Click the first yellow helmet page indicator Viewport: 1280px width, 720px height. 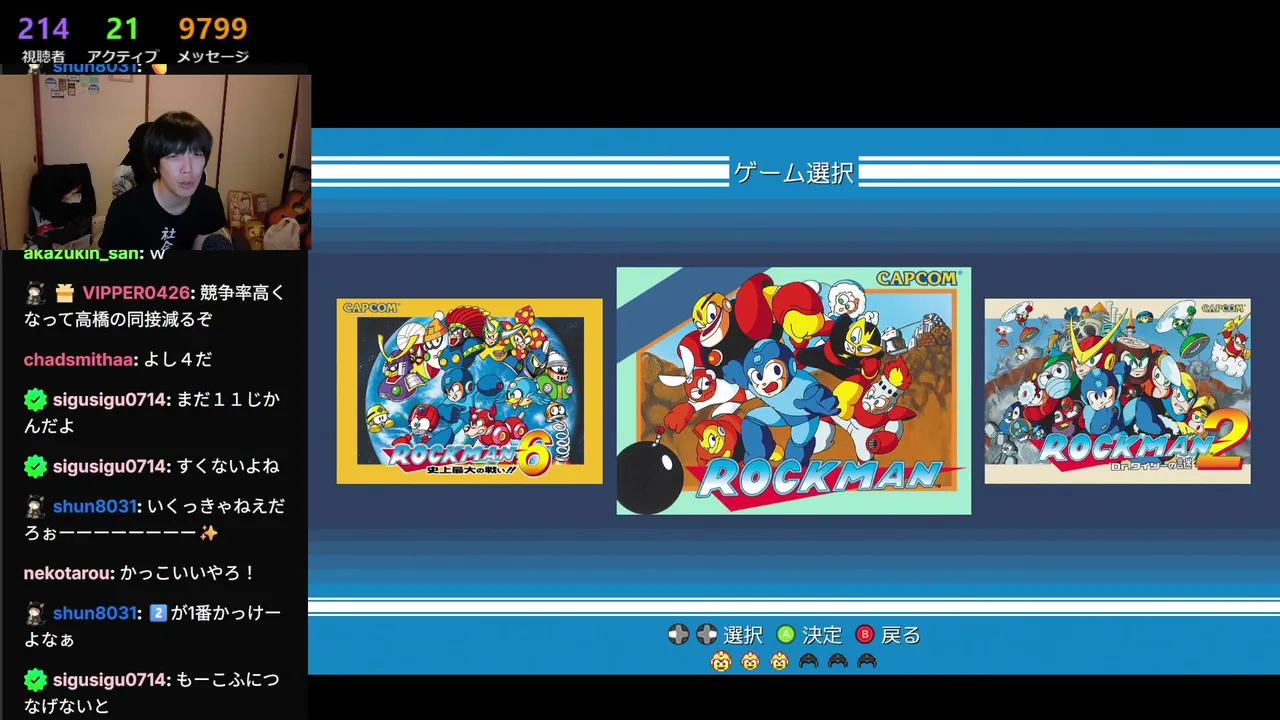[721, 661]
